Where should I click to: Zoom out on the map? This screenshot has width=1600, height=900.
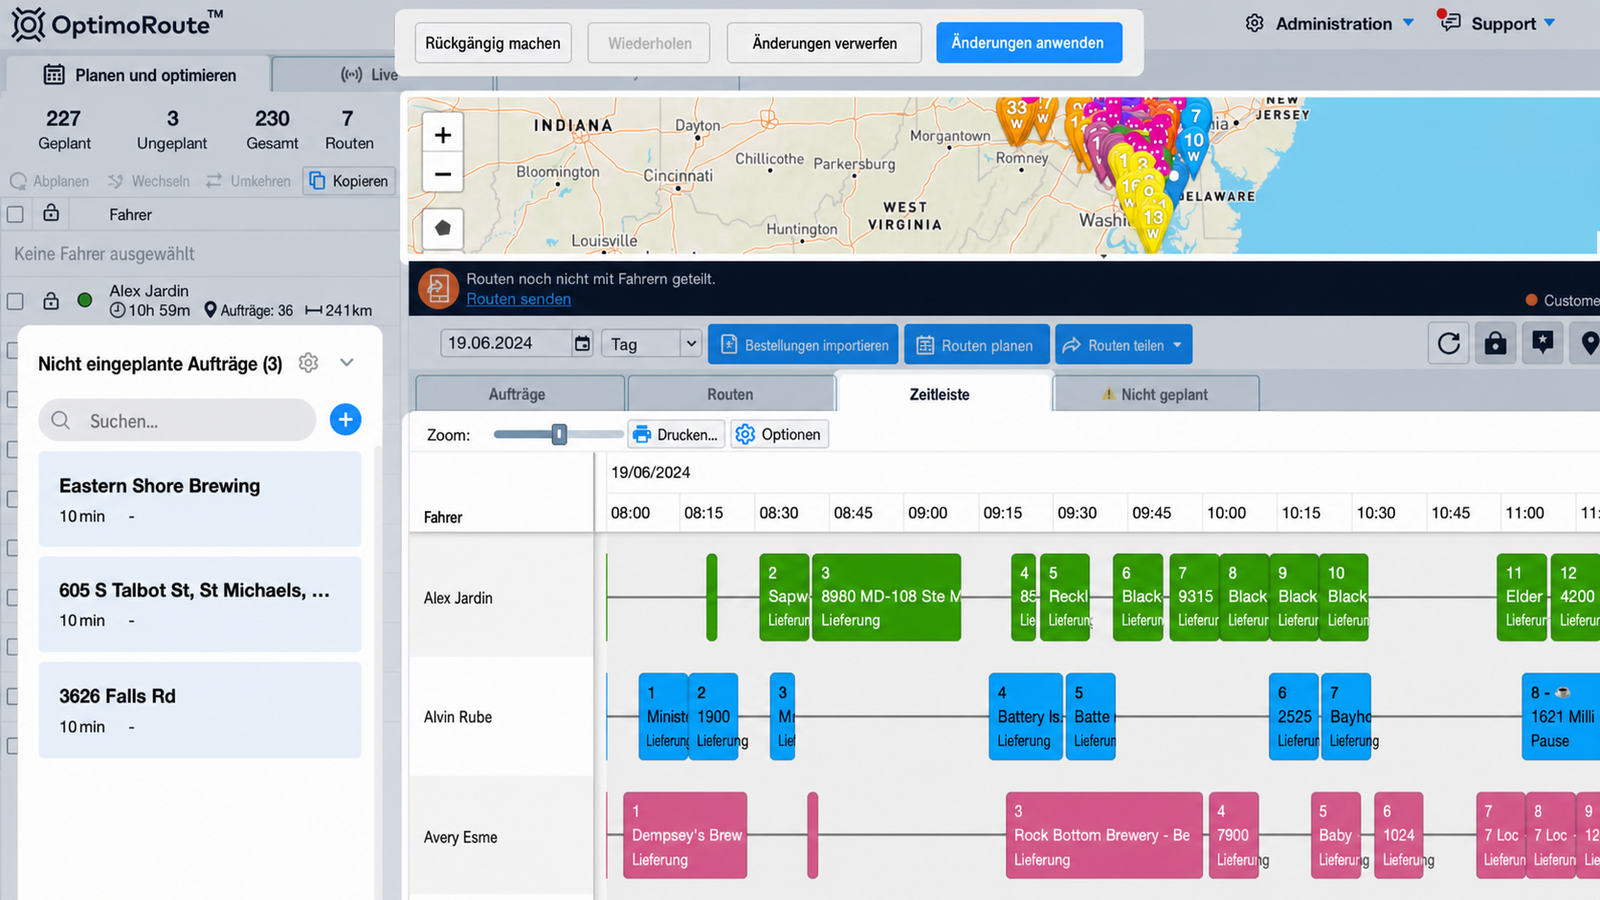click(443, 174)
